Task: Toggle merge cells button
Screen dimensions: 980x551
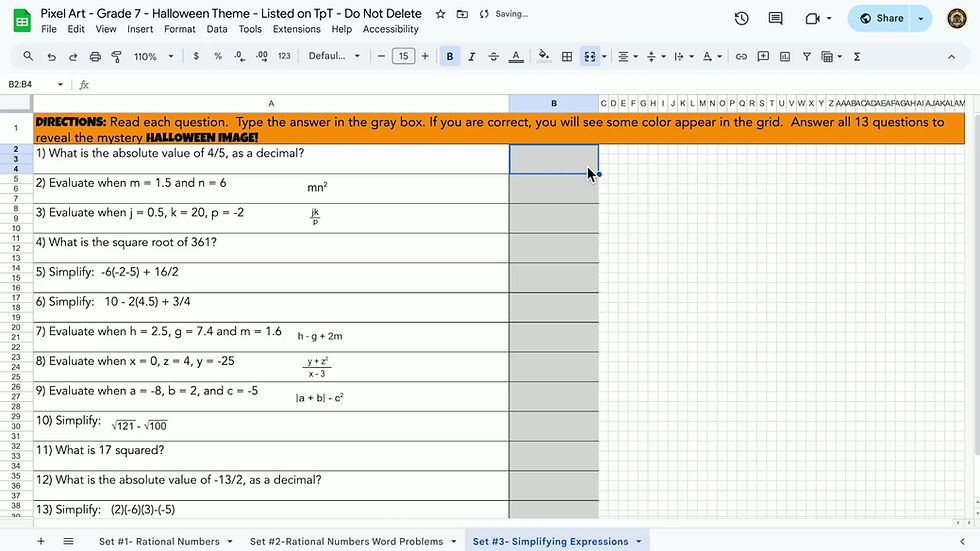Action: [x=589, y=56]
